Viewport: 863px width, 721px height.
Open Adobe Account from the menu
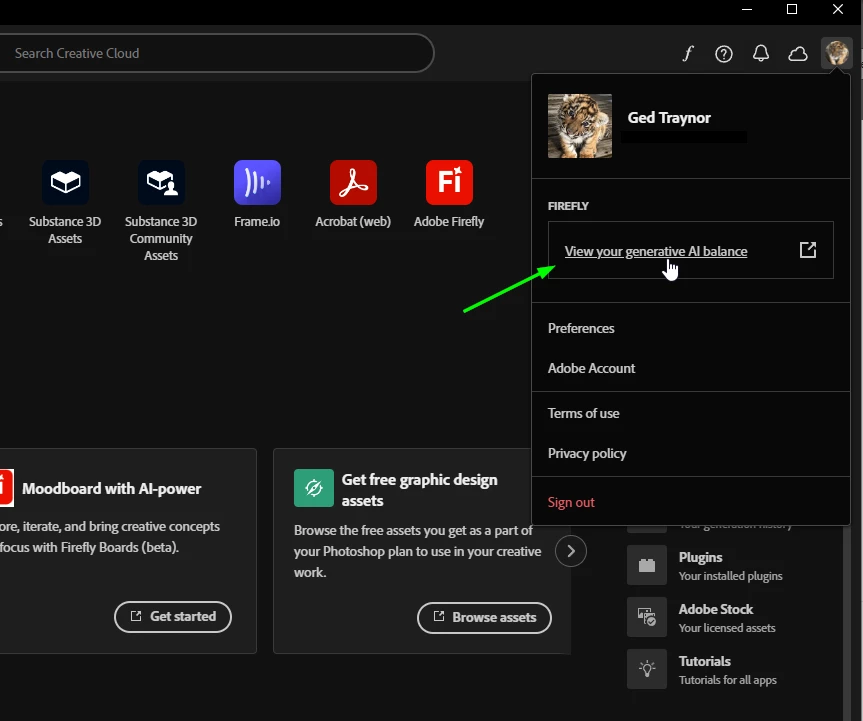tap(591, 368)
